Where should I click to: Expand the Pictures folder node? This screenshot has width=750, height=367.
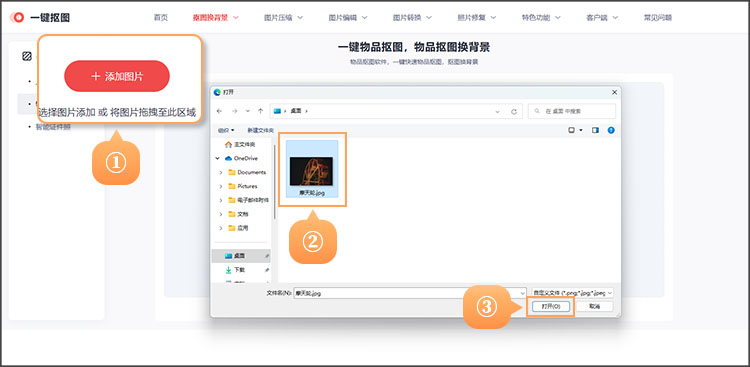[x=221, y=186]
